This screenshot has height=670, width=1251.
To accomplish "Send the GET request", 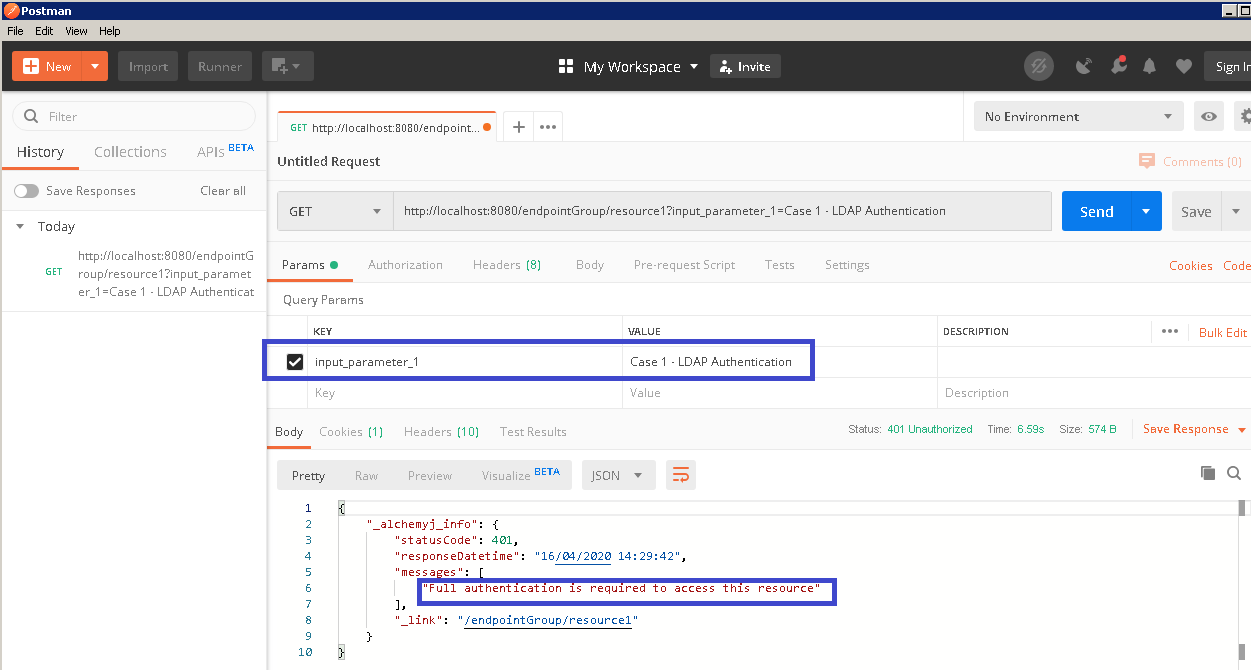I will point(1097,211).
